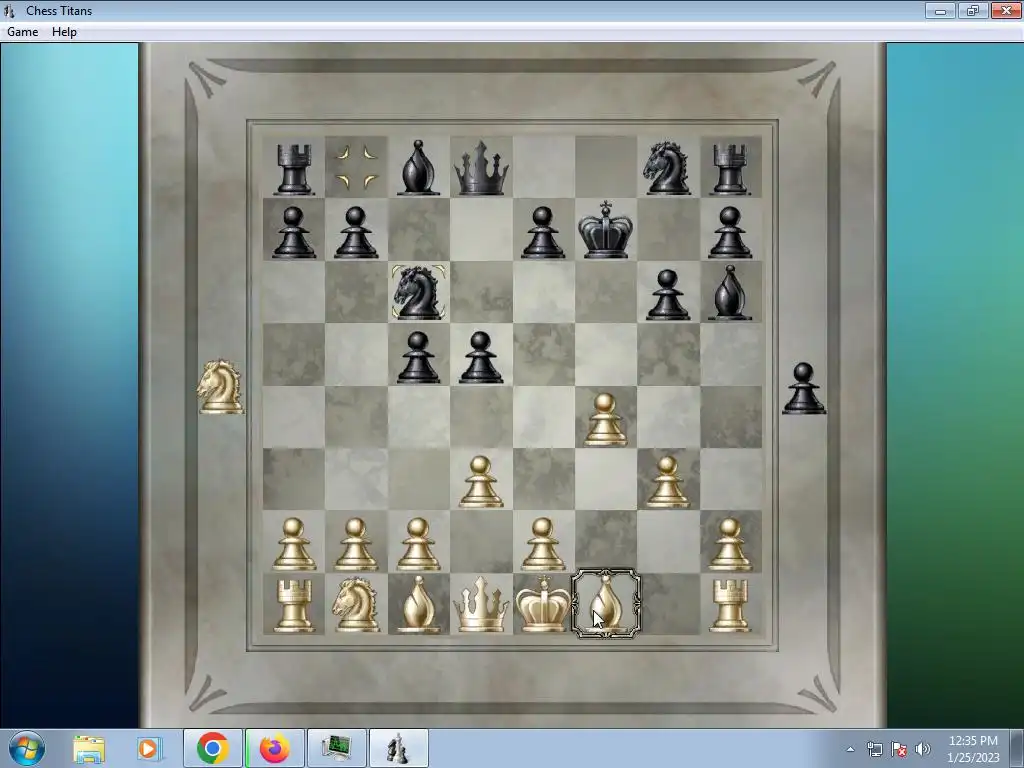Pick the white bishop on c1

pyautogui.click(x=418, y=605)
